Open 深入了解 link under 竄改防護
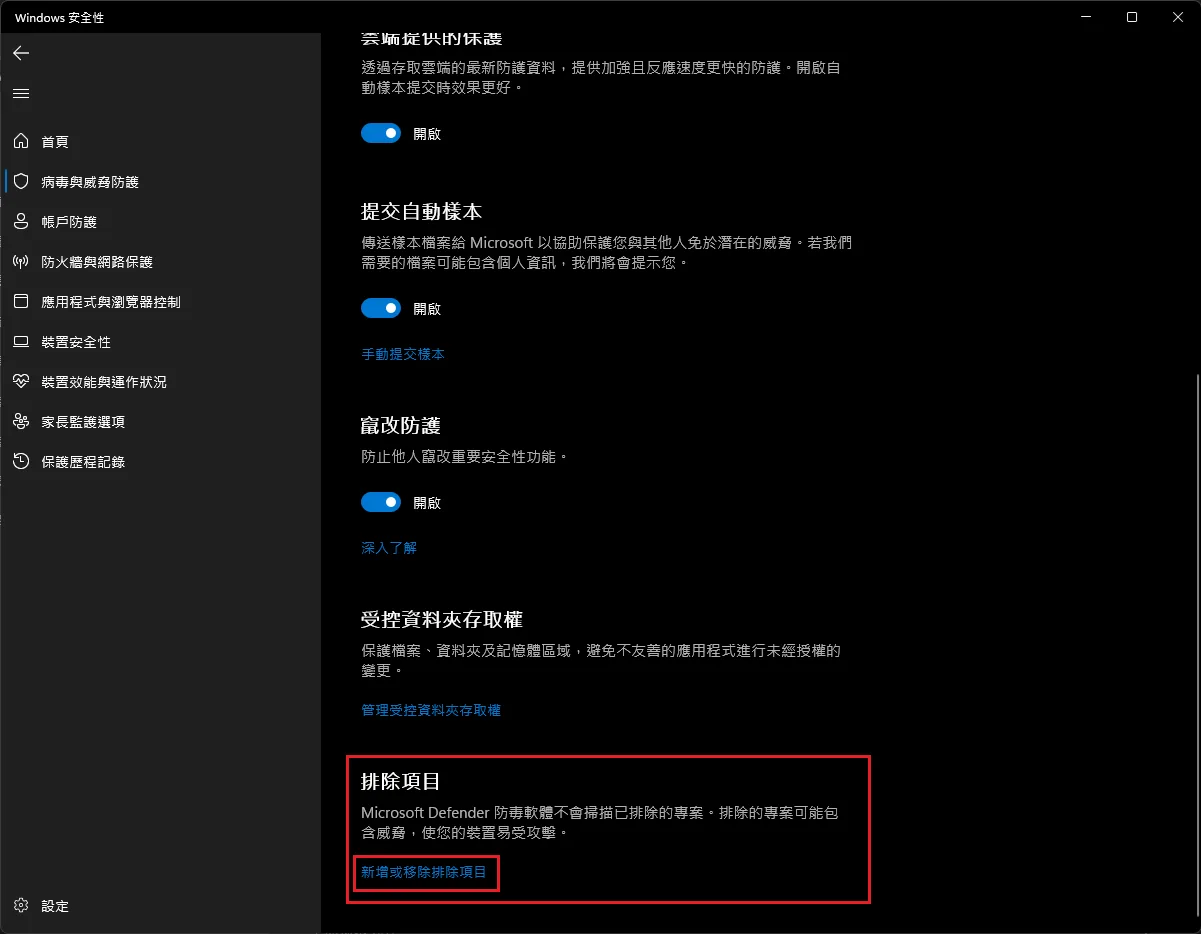 (x=389, y=548)
